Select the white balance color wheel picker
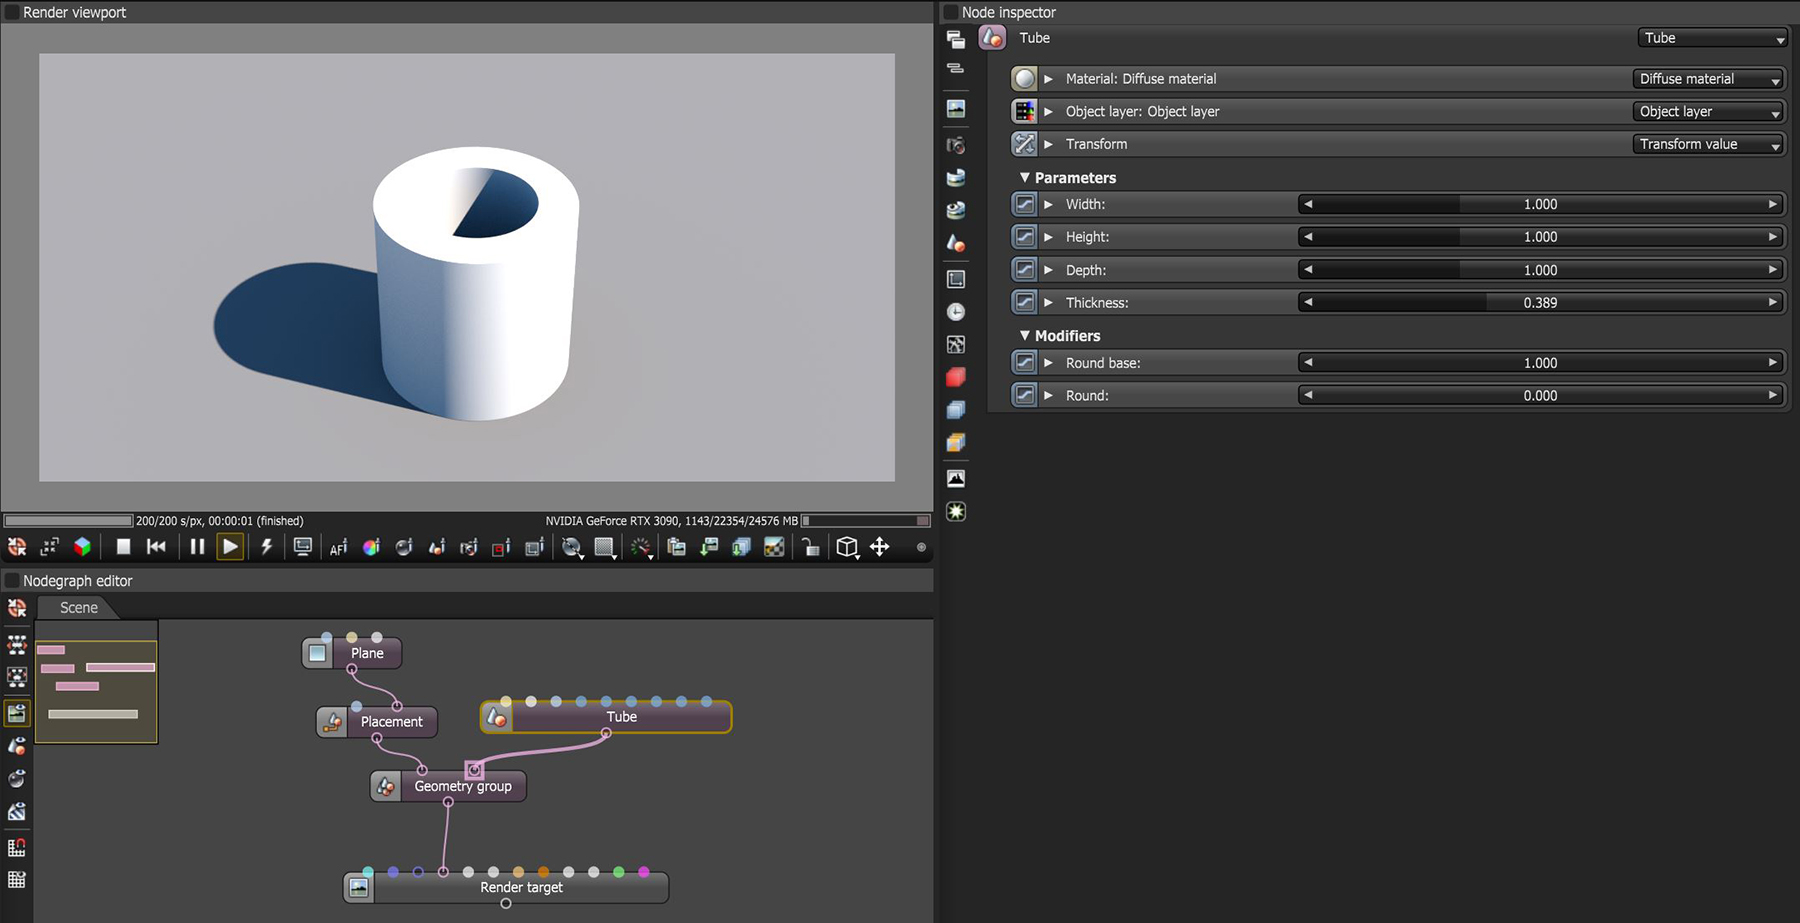The width and height of the screenshot is (1800, 923). coord(371,547)
